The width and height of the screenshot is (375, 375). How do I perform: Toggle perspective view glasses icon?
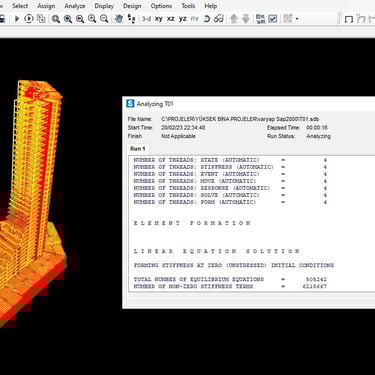tap(219, 19)
